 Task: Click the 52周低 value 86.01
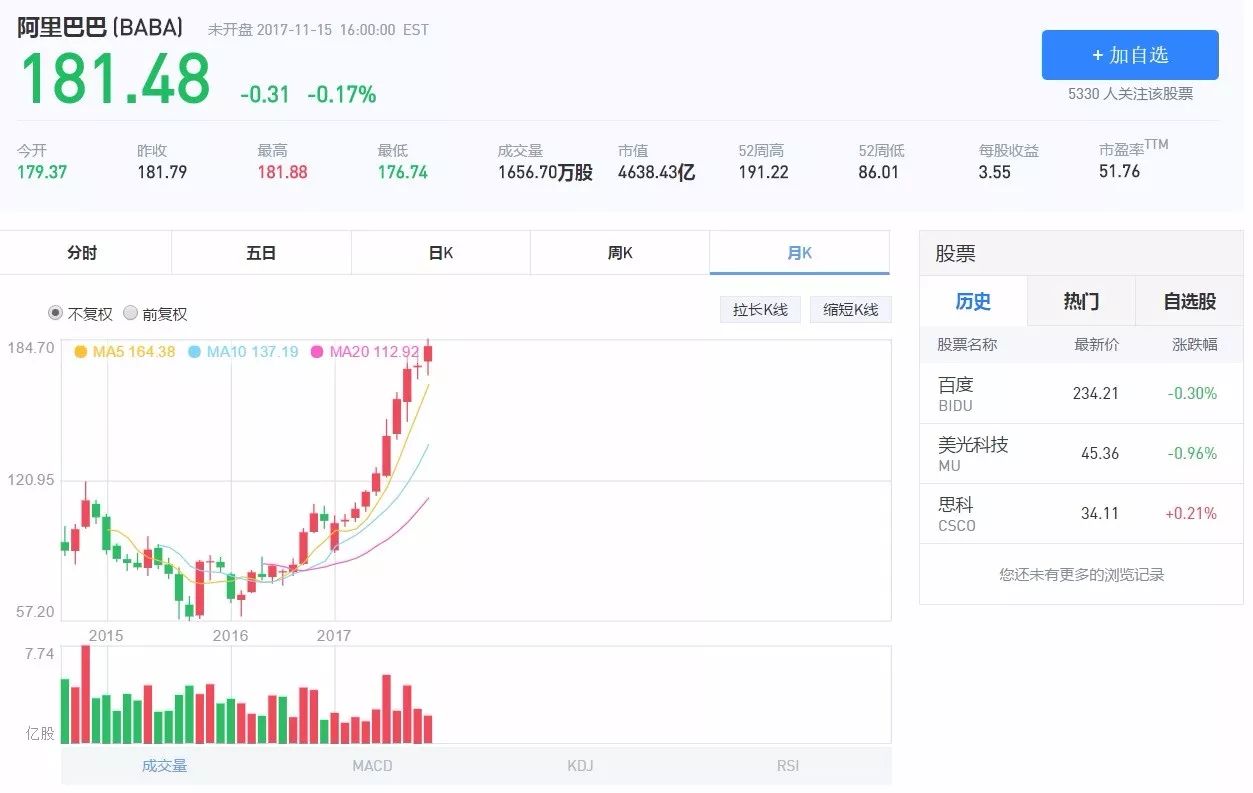pos(879,172)
